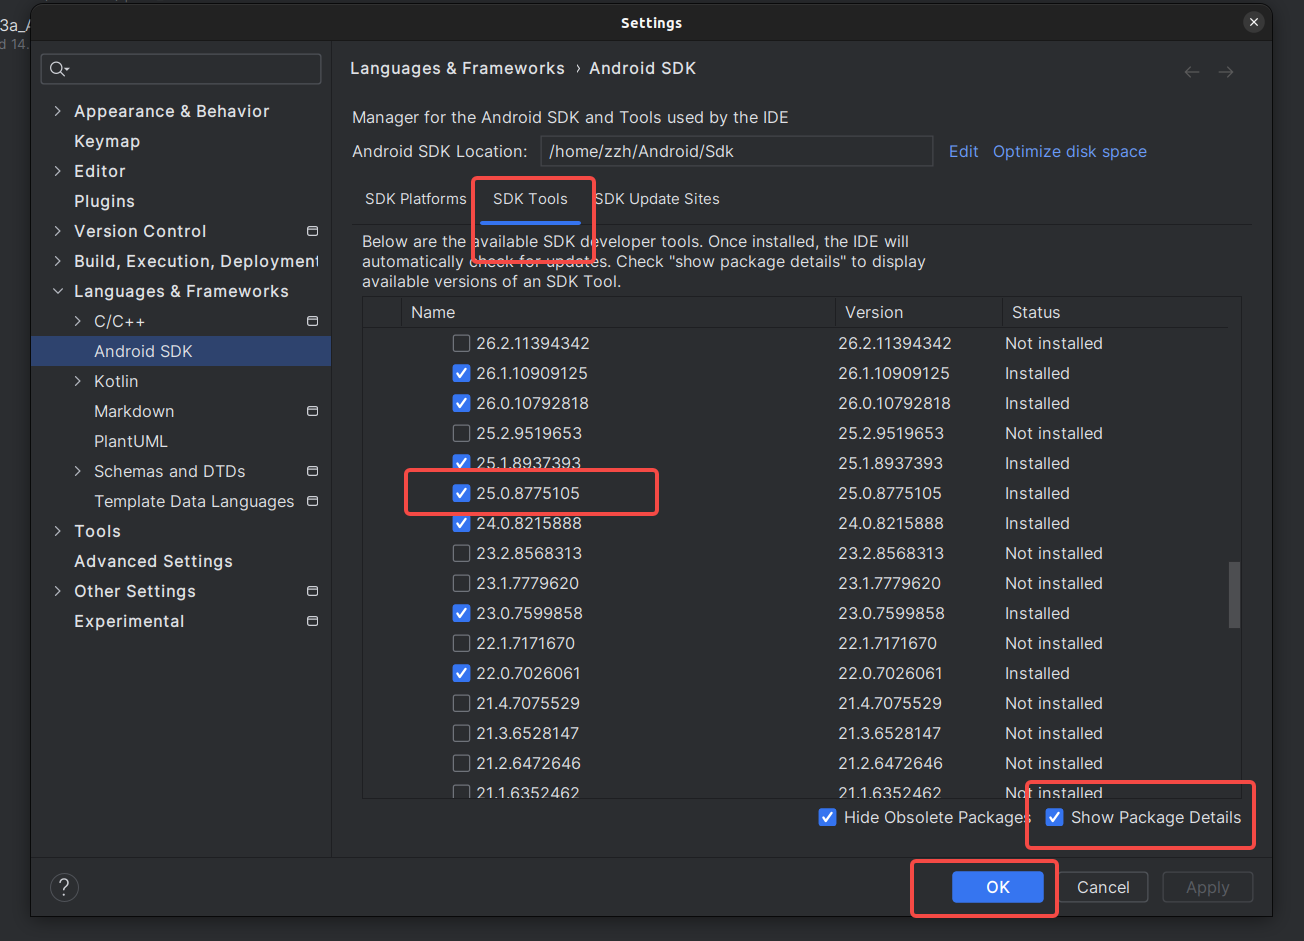
Task: Click the project-level icon beside Experimental
Action: (x=312, y=621)
